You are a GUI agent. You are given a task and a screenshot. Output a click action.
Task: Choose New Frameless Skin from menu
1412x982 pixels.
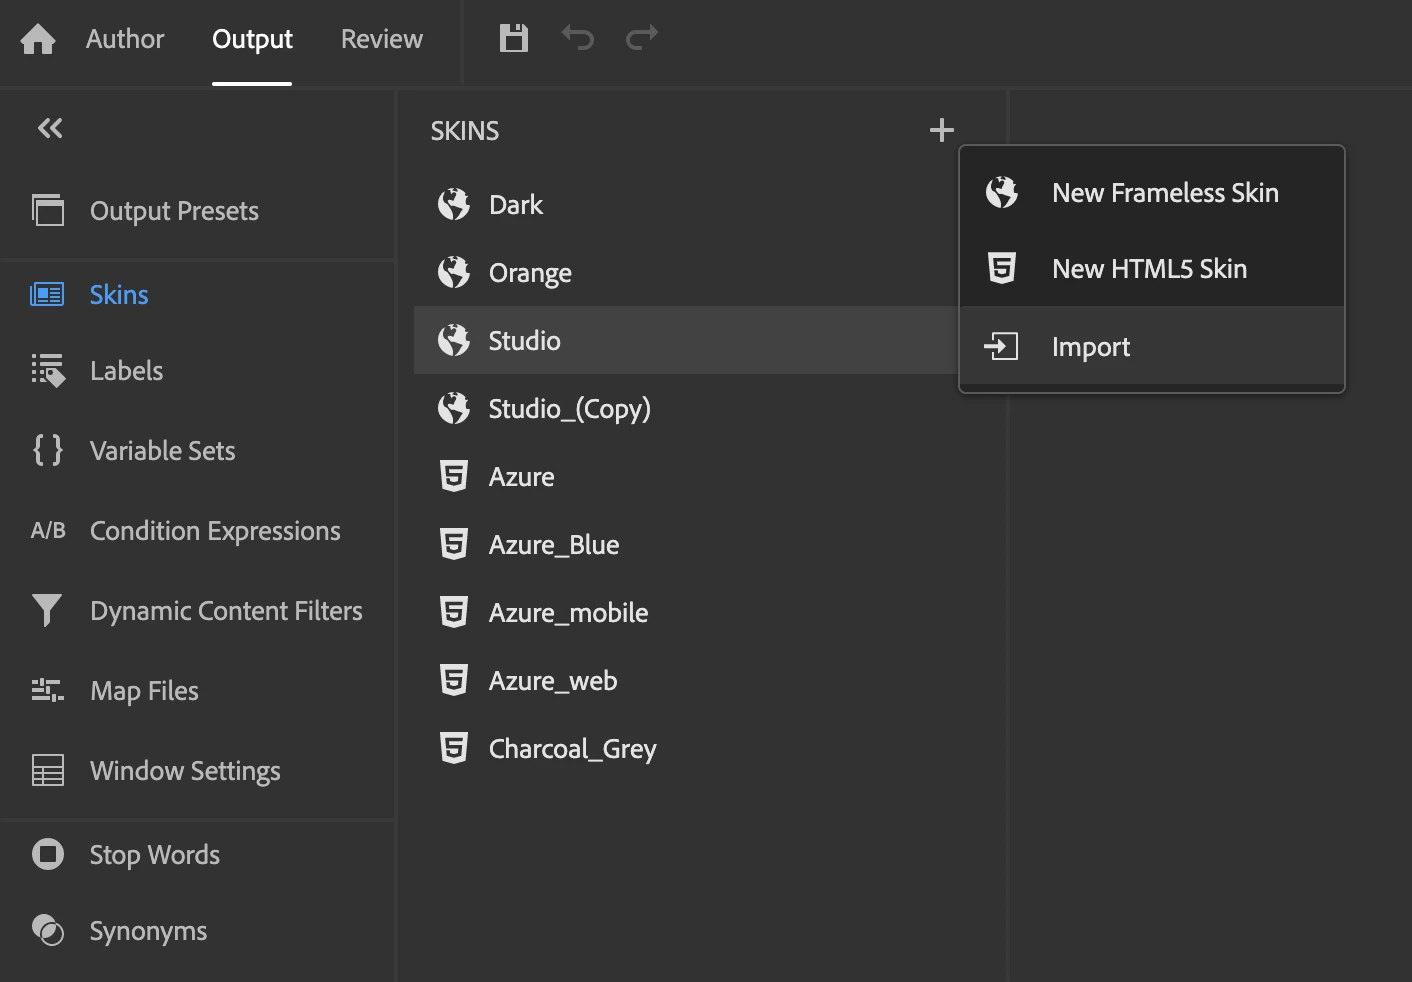click(x=1165, y=193)
